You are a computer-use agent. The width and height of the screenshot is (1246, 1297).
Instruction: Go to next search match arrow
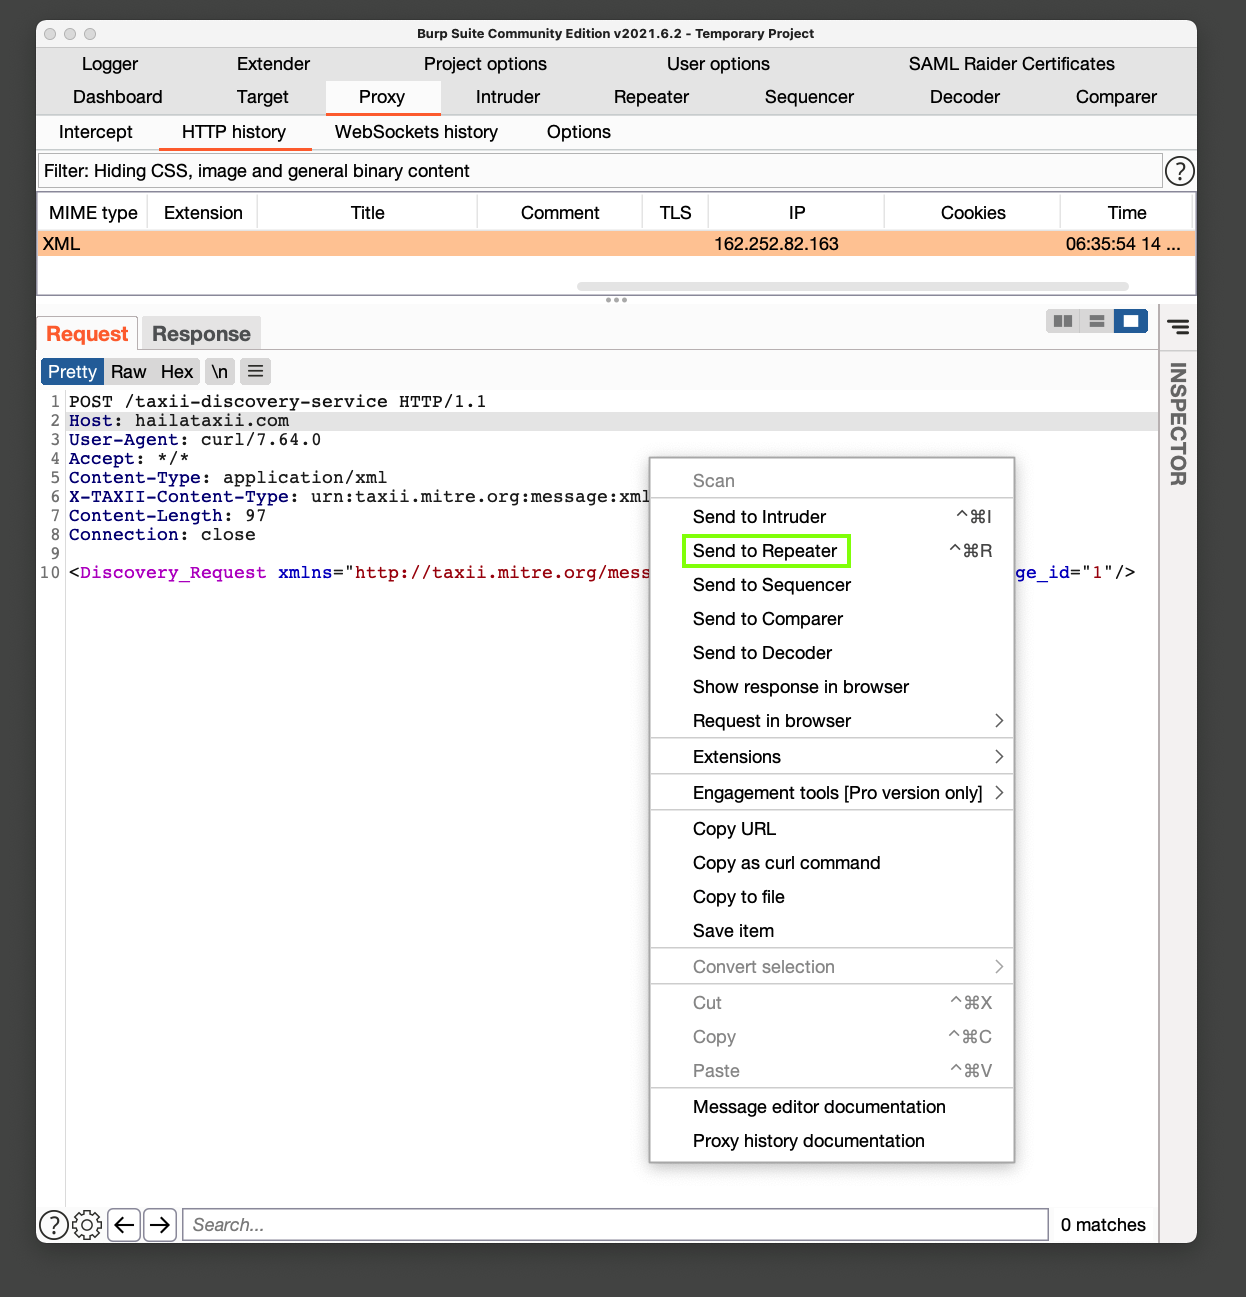160,1224
